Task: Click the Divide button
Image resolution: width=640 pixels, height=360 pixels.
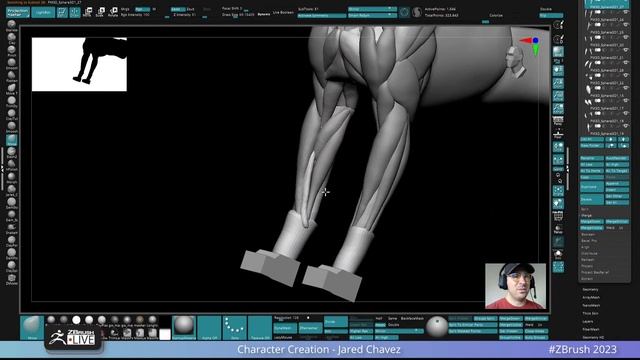Action: tap(336, 322)
